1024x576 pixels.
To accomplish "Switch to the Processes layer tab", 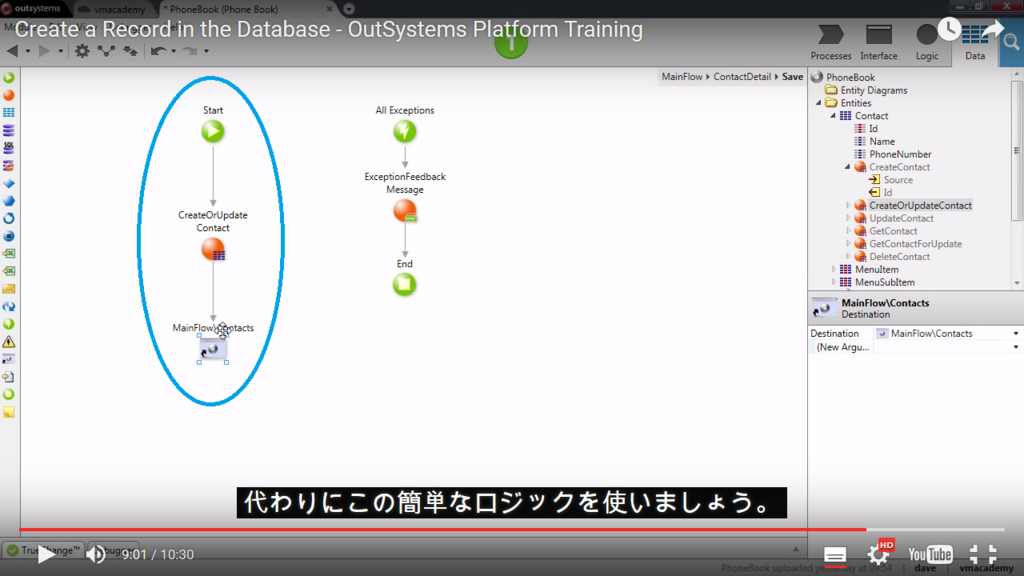I will point(831,43).
